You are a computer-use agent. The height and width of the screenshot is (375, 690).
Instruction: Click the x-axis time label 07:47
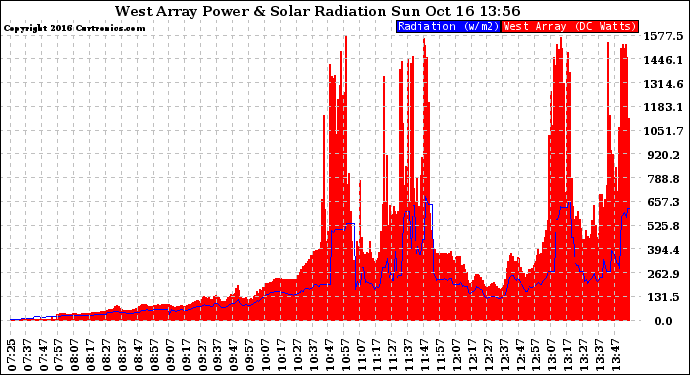[44, 355]
